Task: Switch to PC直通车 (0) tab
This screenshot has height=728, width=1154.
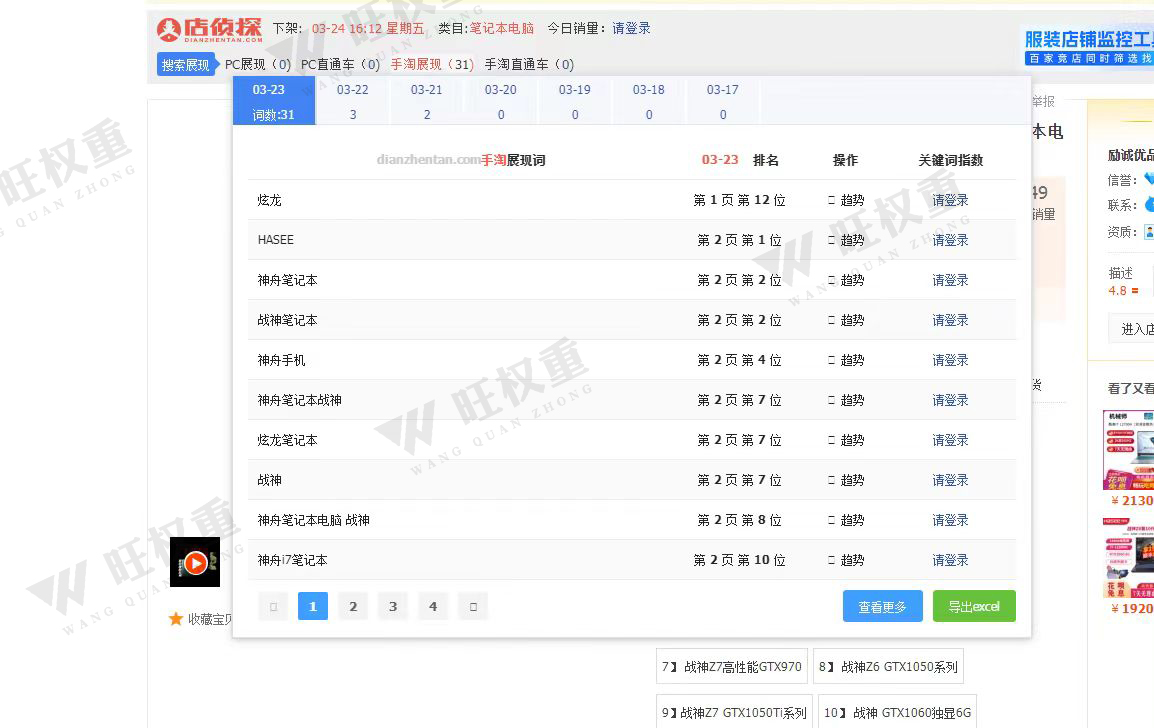Action: 340,65
